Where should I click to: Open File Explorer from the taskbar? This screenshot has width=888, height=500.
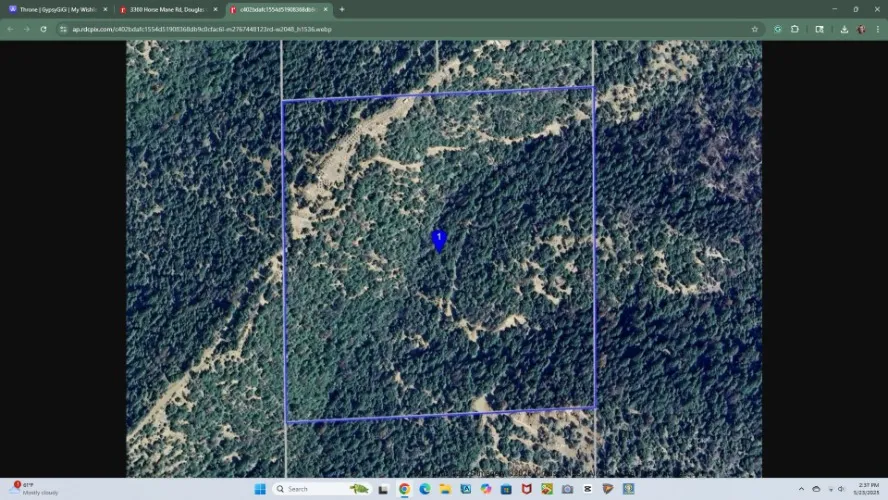coord(445,489)
